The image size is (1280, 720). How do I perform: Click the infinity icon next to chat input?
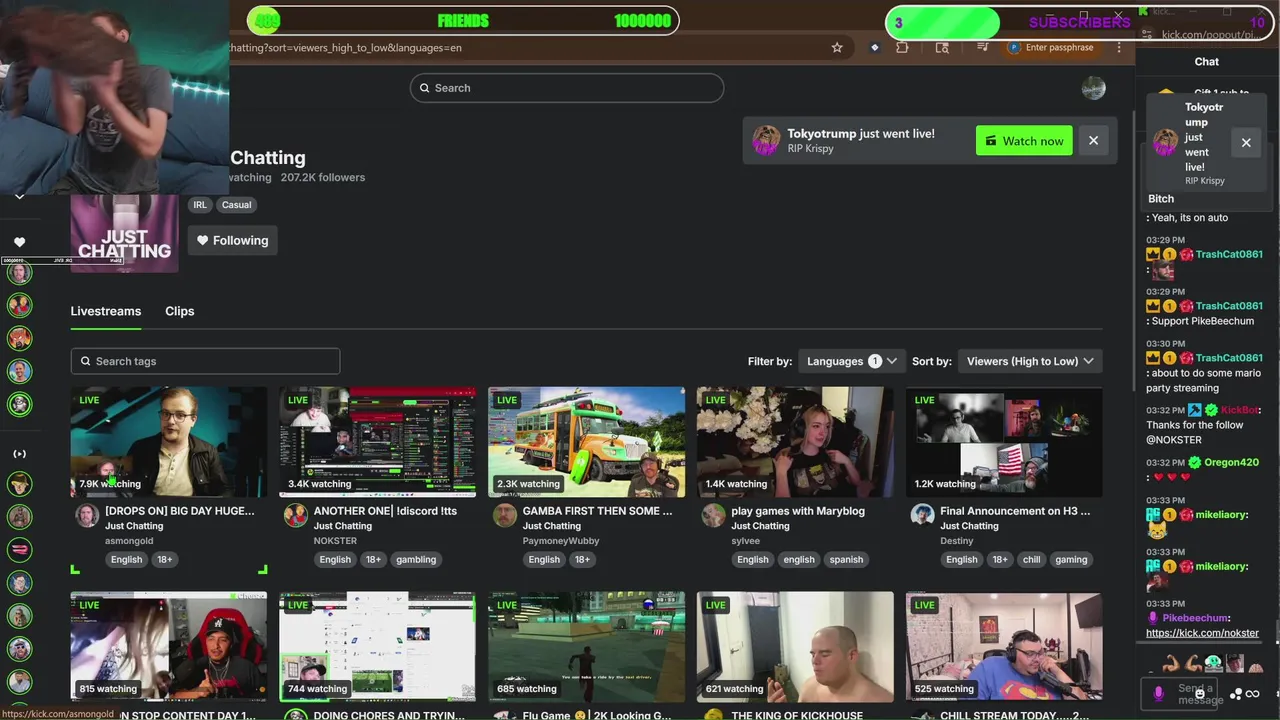pos(1253,694)
